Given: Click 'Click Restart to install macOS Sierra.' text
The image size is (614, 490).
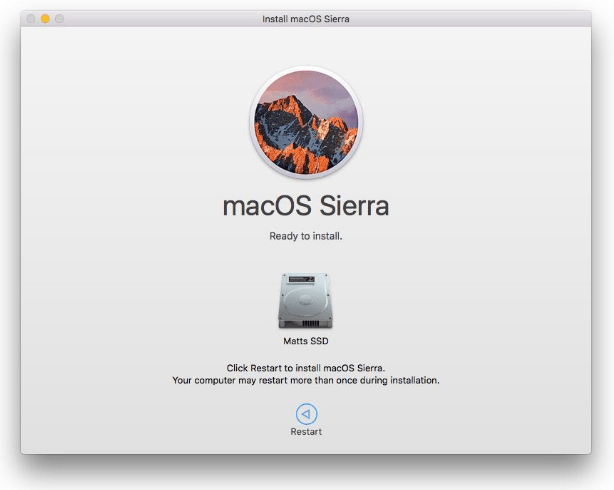Looking at the screenshot, I should [x=306, y=368].
